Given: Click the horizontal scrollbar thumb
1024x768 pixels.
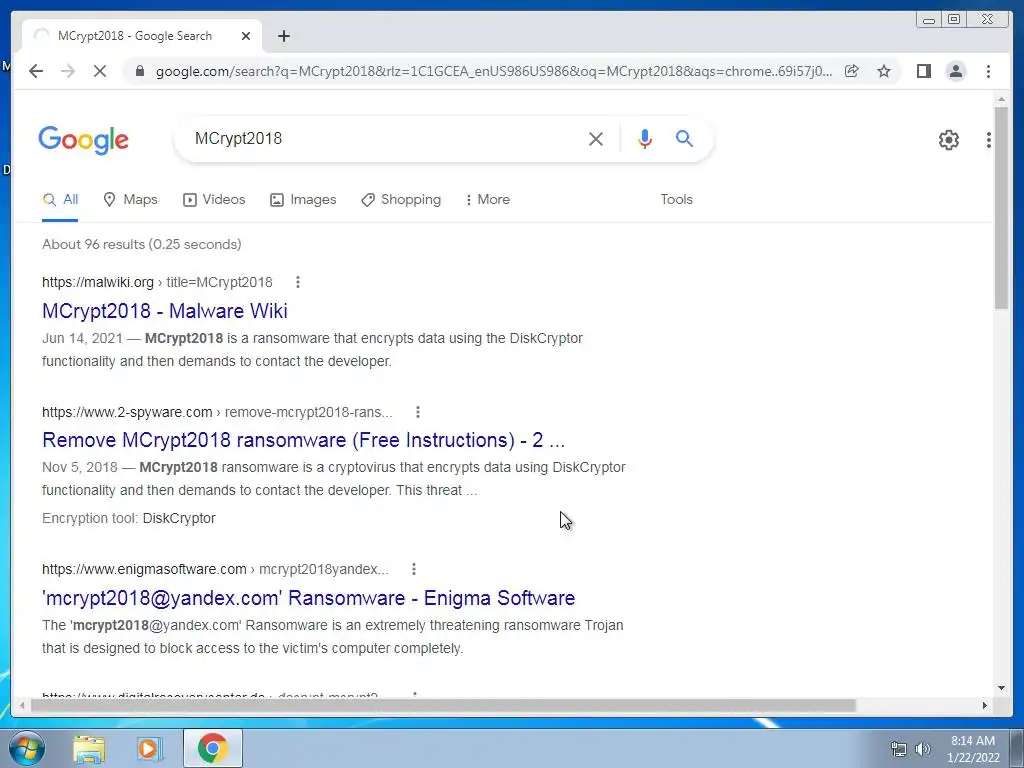Looking at the screenshot, I should [443, 705].
